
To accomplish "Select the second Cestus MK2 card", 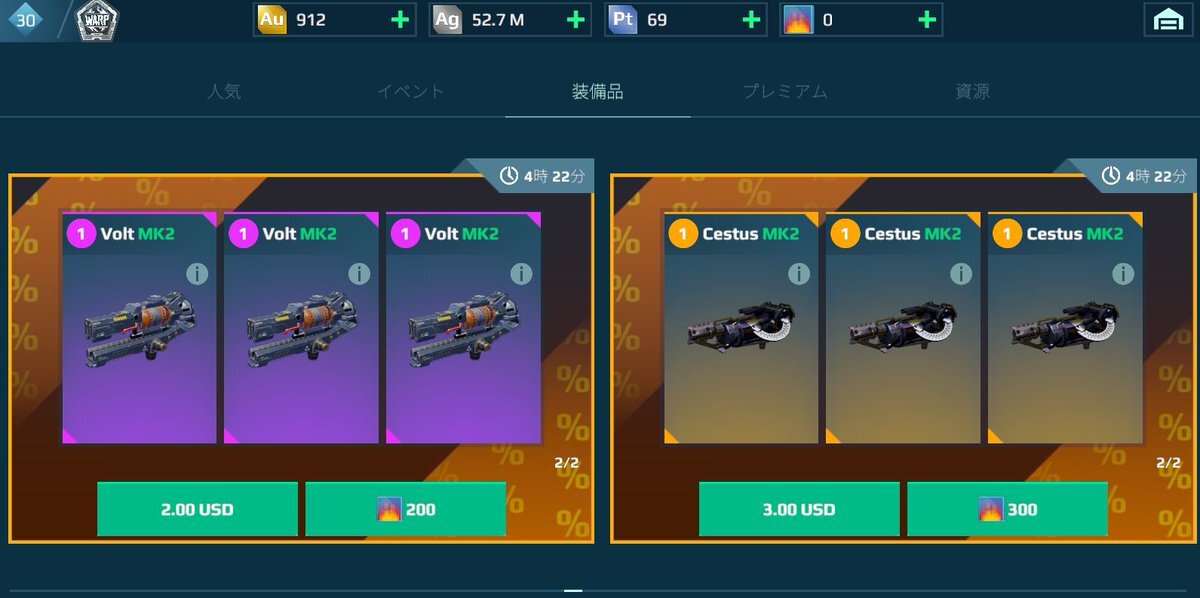I will coord(903,328).
